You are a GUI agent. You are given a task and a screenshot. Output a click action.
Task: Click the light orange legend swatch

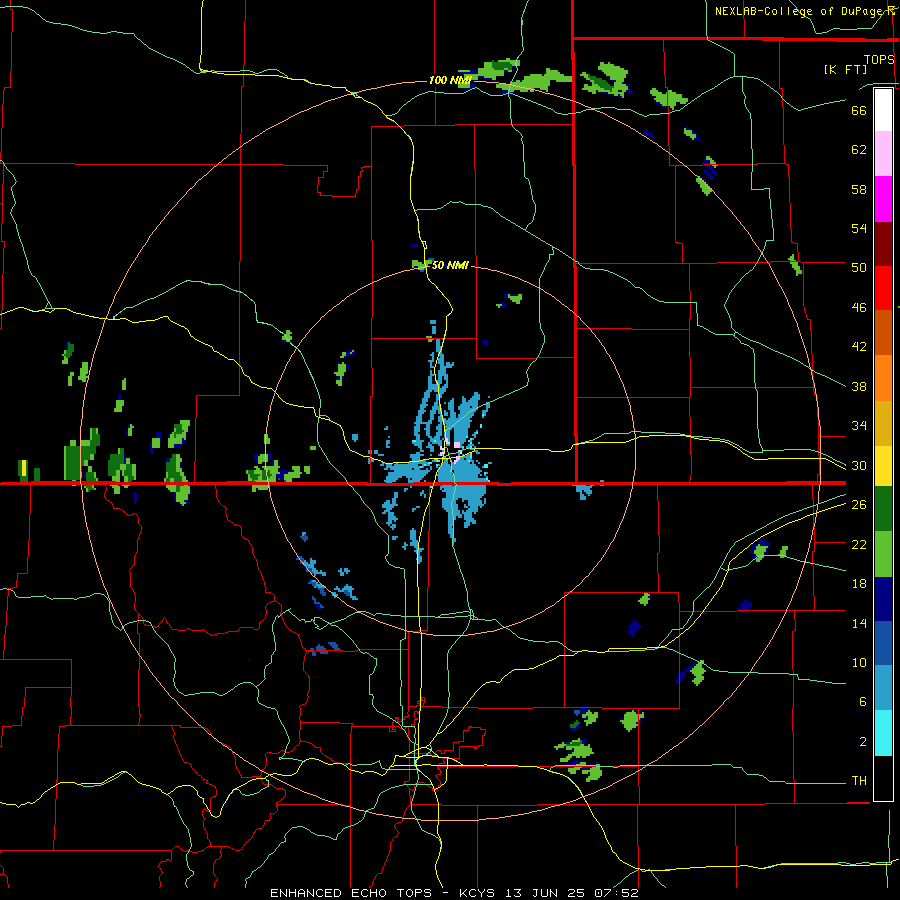[x=883, y=378]
